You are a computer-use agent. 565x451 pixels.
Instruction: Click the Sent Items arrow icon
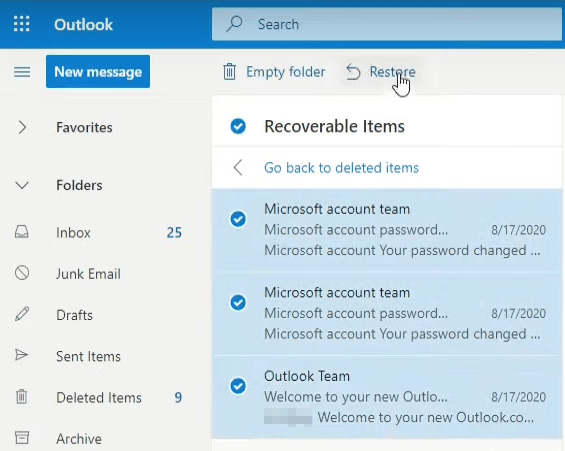(x=22, y=355)
